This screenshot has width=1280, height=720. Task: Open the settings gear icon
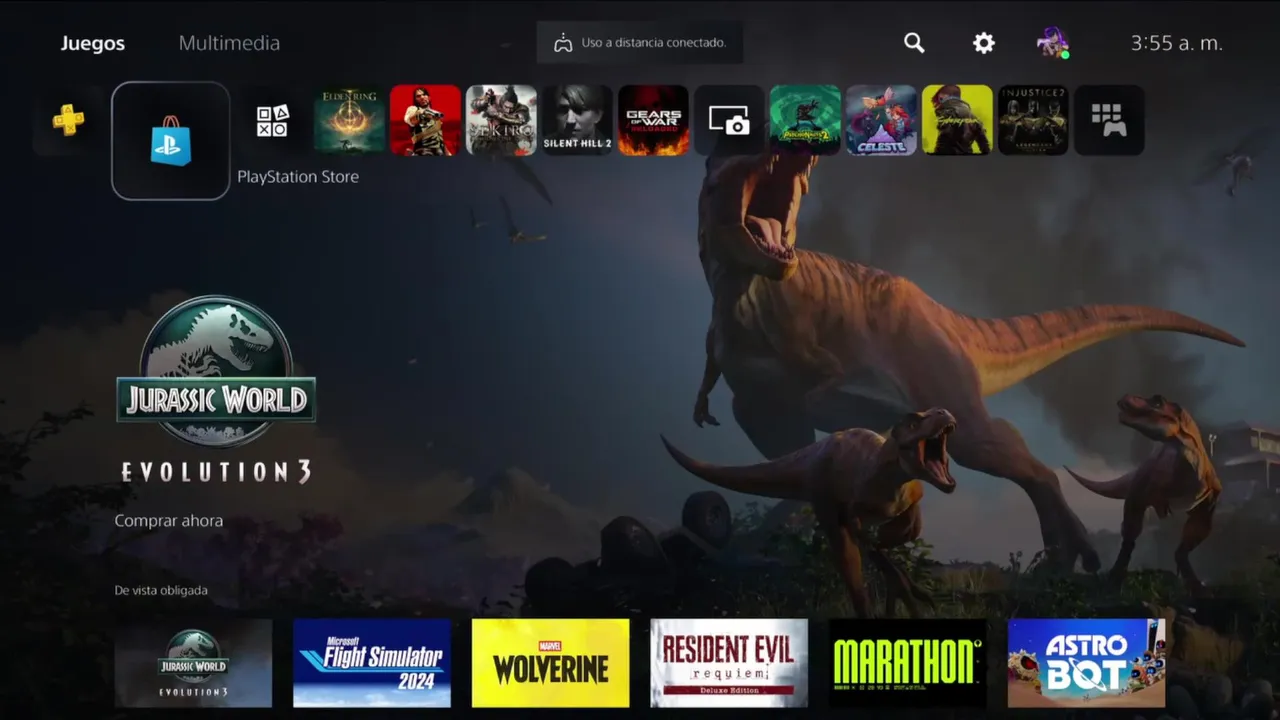(x=984, y=43)
